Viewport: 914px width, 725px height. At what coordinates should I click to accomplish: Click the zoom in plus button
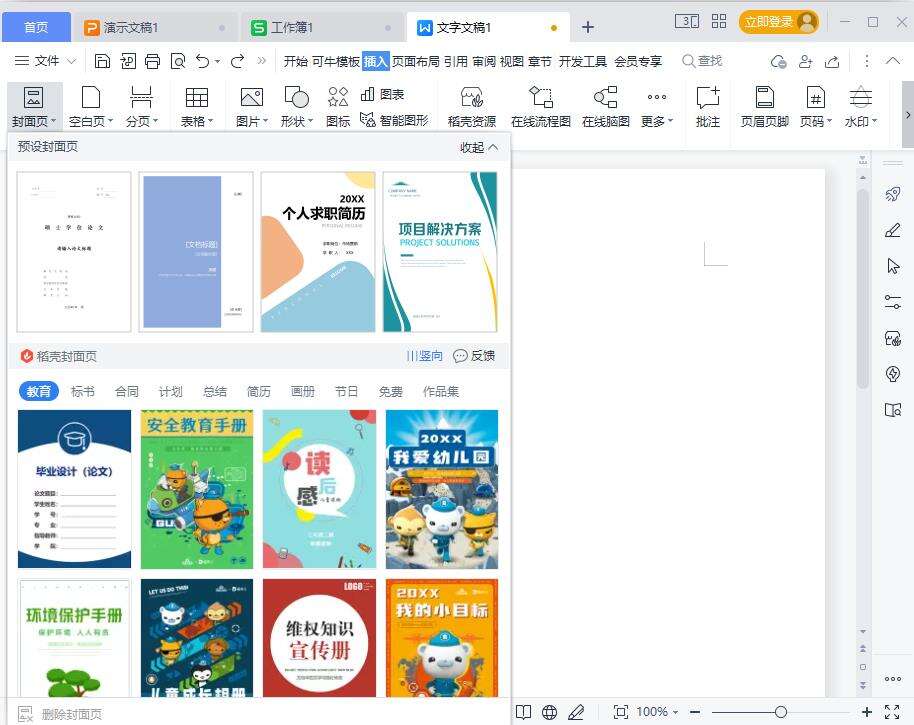pyautogui.click(x=867, y=712)
